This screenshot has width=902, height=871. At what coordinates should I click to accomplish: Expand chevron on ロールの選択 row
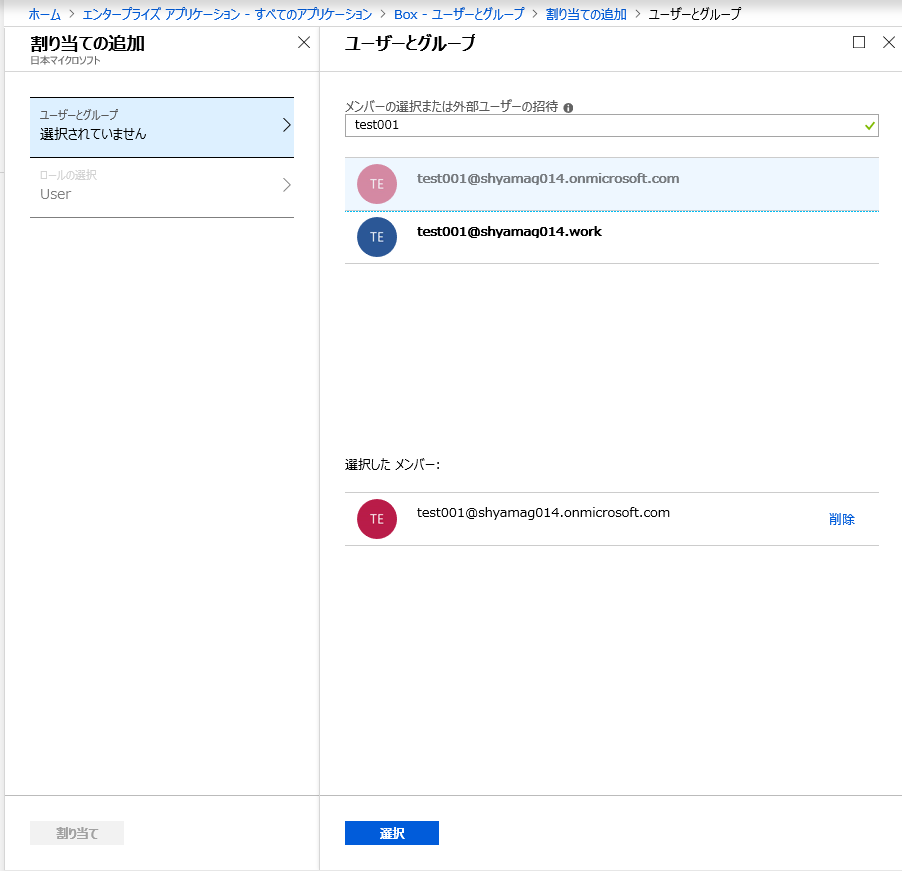coord(286,185)
